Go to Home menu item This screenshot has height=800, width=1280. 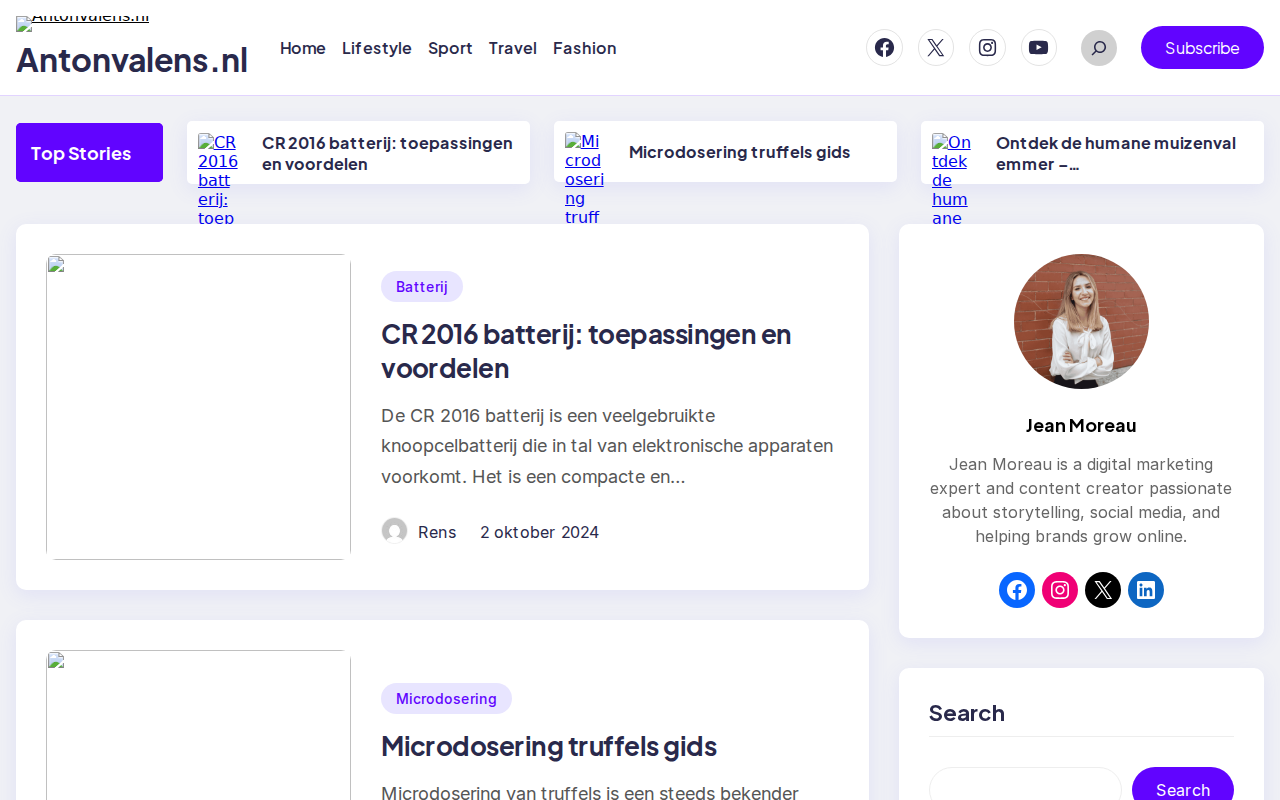pos(303,48)
